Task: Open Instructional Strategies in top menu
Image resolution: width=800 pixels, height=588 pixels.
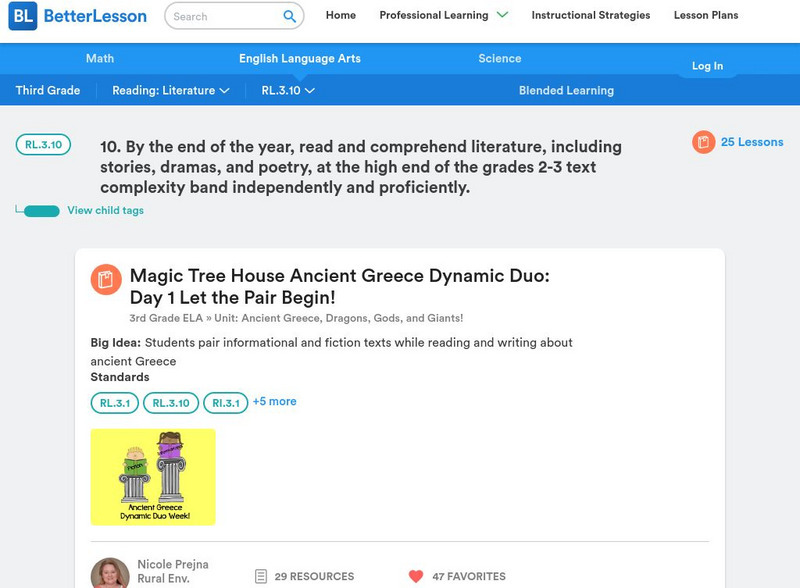Action: click(x=591, y=15)
